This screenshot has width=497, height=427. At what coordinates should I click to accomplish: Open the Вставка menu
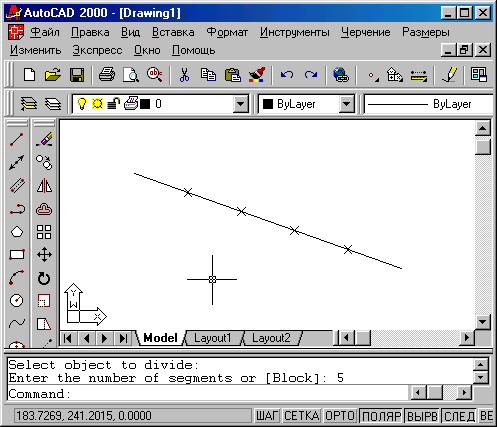(173, 32)
